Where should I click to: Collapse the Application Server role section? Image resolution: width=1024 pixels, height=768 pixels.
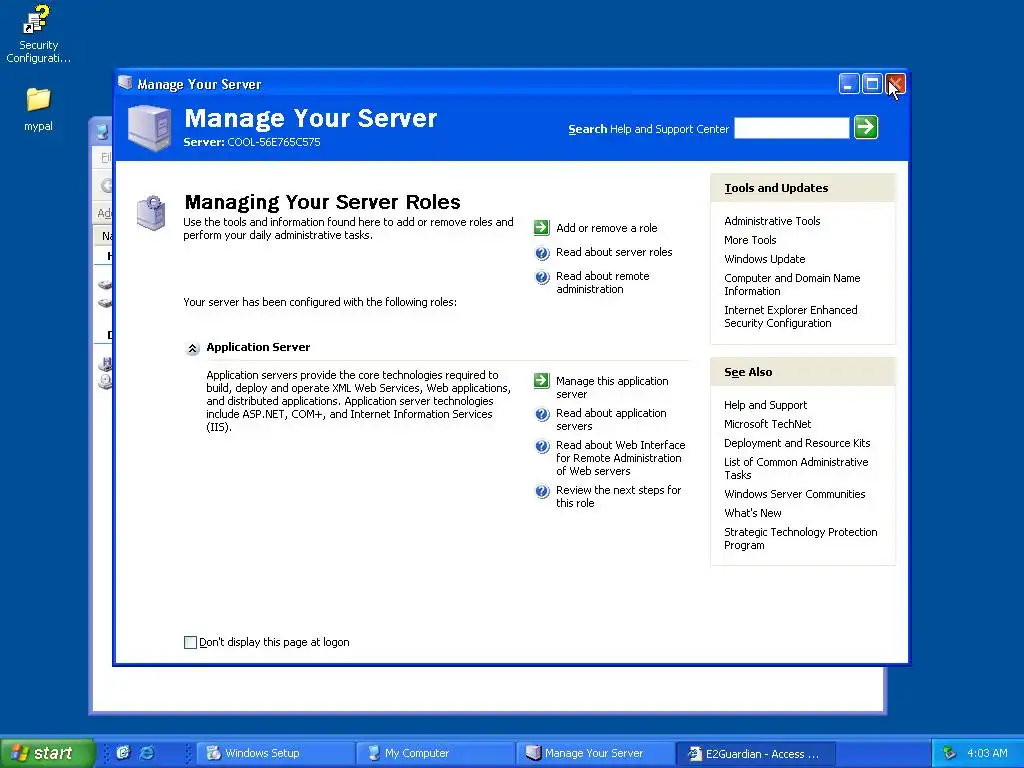192,349
